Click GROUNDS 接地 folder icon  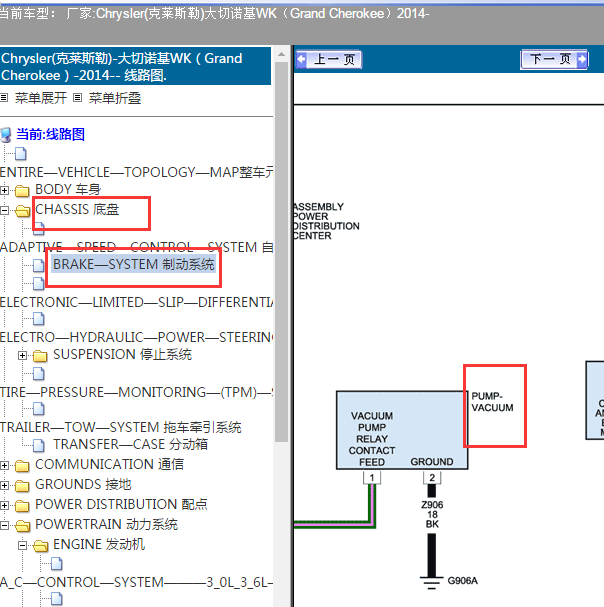(x=22, y=485)
